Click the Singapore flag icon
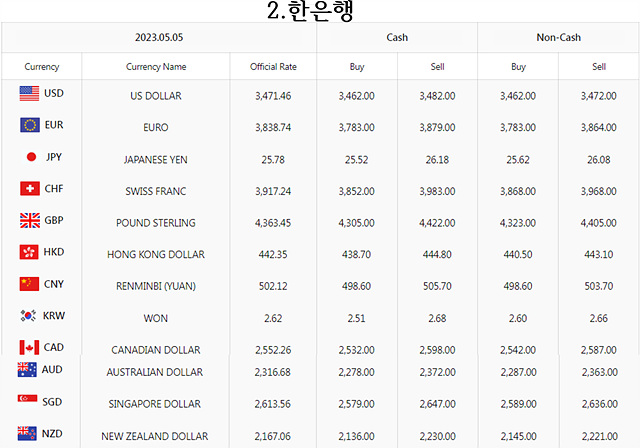This screenshot has width=640, height=448. [27, 399]
